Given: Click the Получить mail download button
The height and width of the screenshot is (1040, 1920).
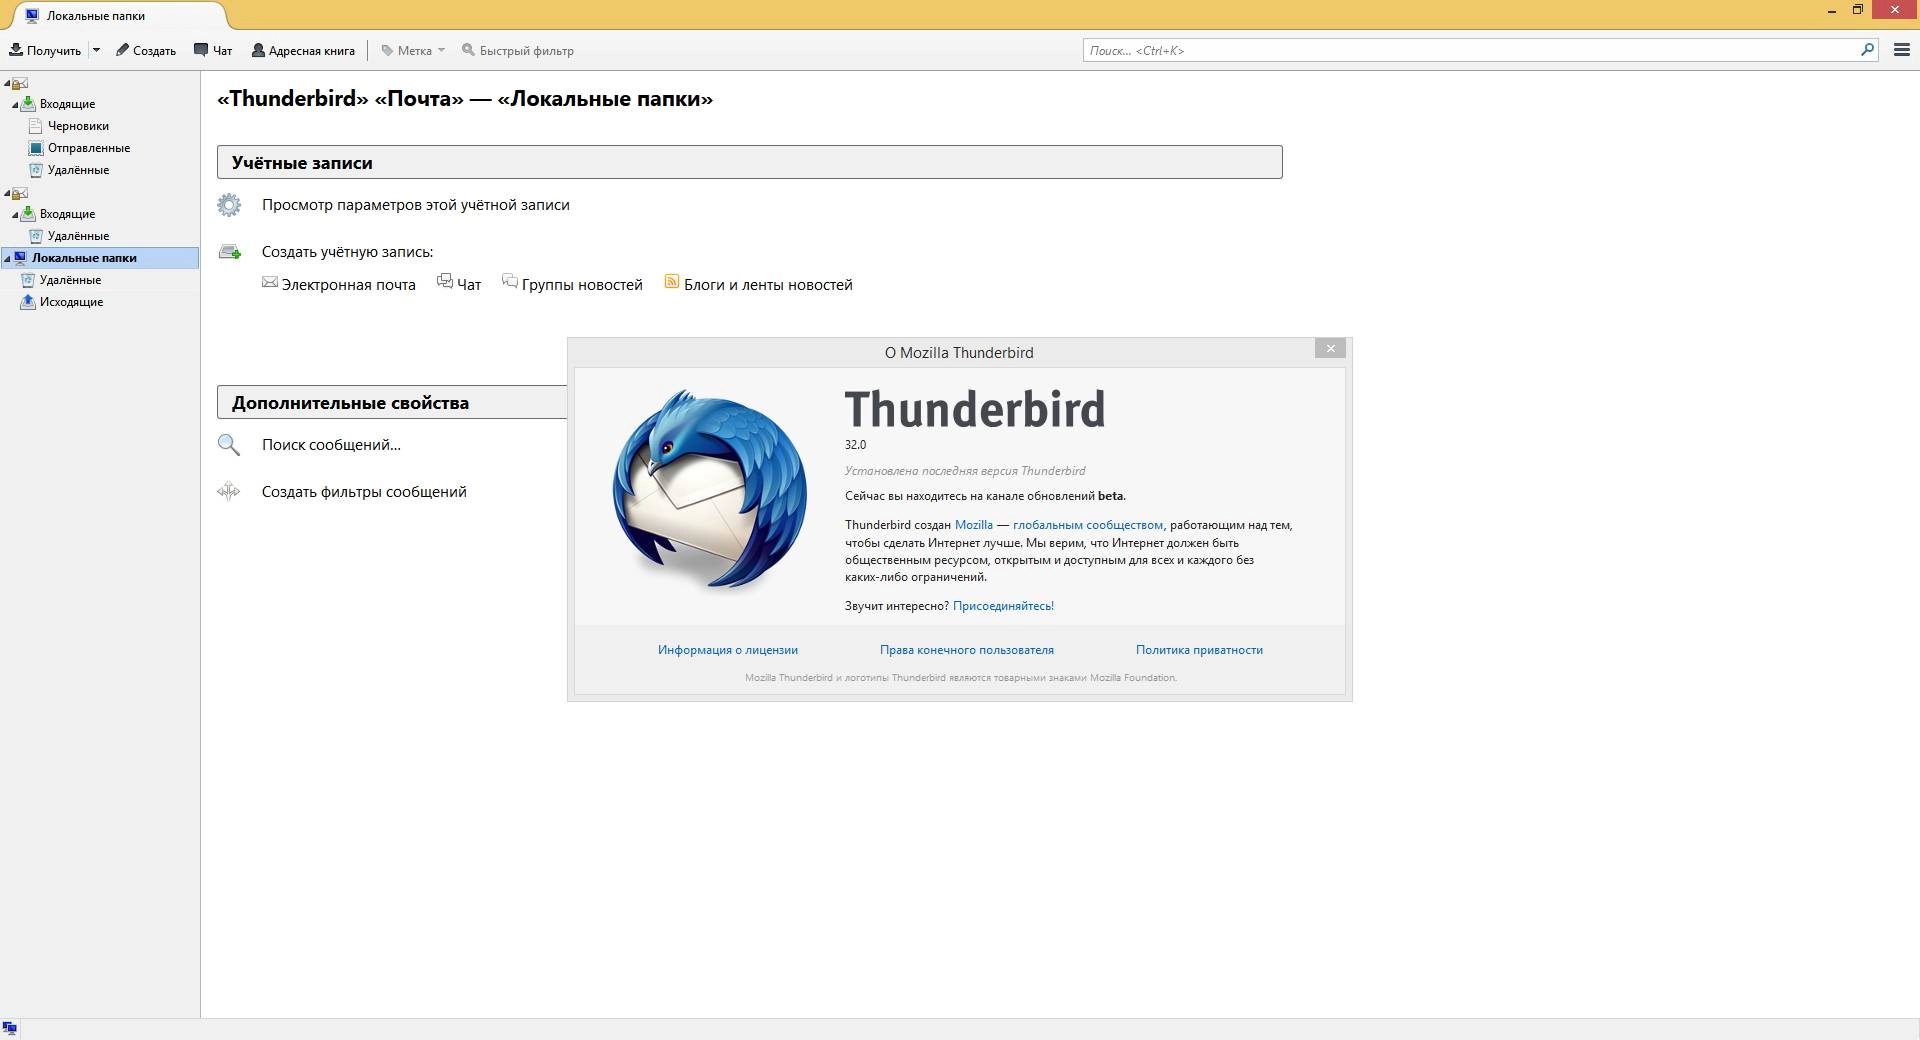Looking at the screenshot, I should coord(45,50).
